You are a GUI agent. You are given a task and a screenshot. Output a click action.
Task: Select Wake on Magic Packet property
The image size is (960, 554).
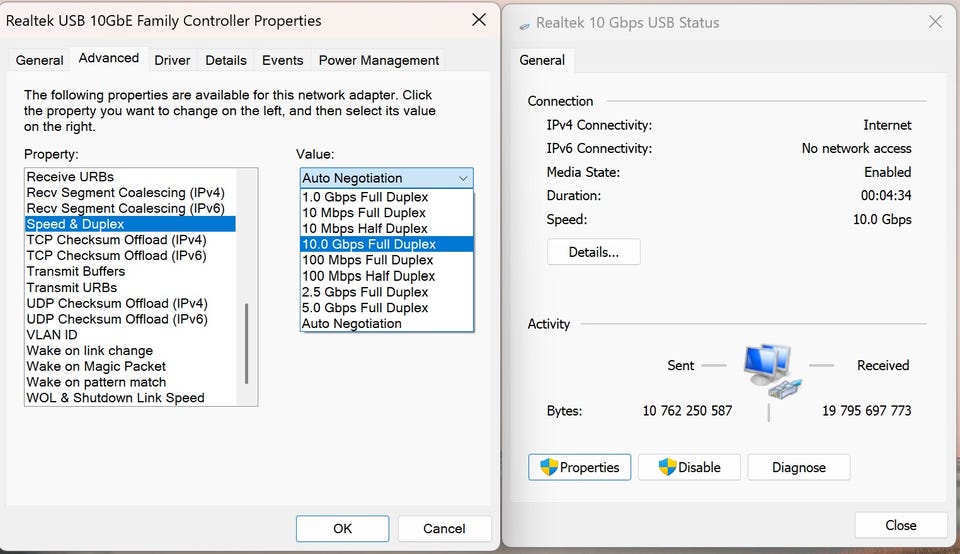pos(130,367)
